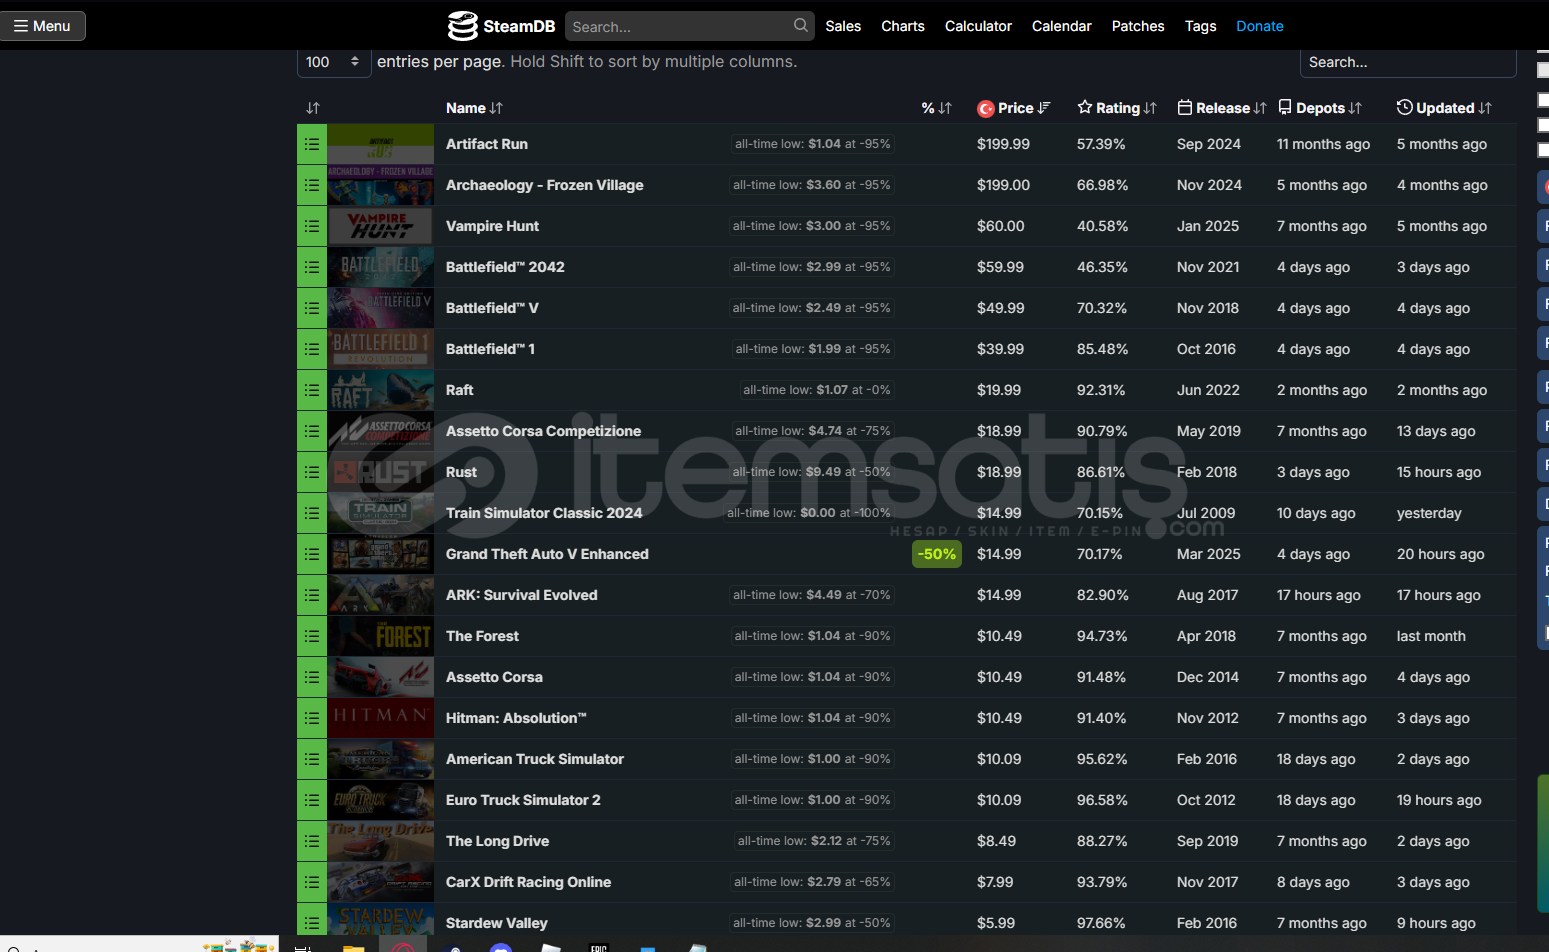
Task: Open the Epic Games taskbar icon
Action: point(599,946)
